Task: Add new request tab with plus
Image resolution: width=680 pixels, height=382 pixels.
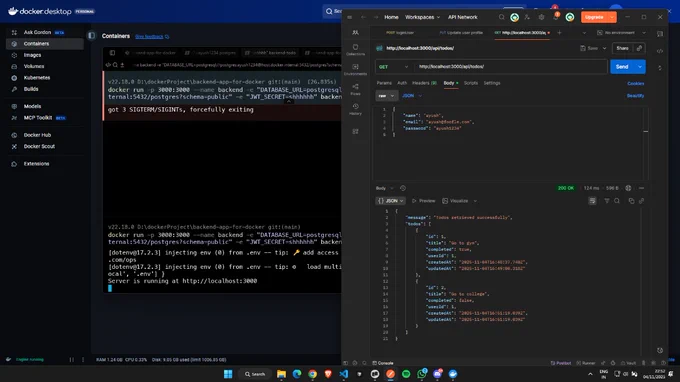Action: [559, 33]
